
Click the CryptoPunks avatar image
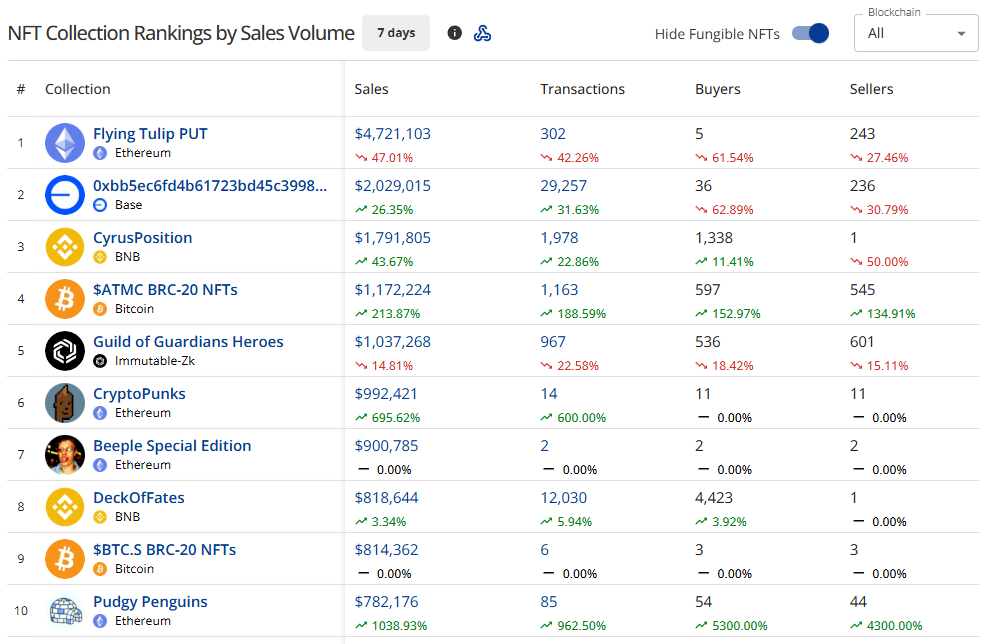(65, 403)
